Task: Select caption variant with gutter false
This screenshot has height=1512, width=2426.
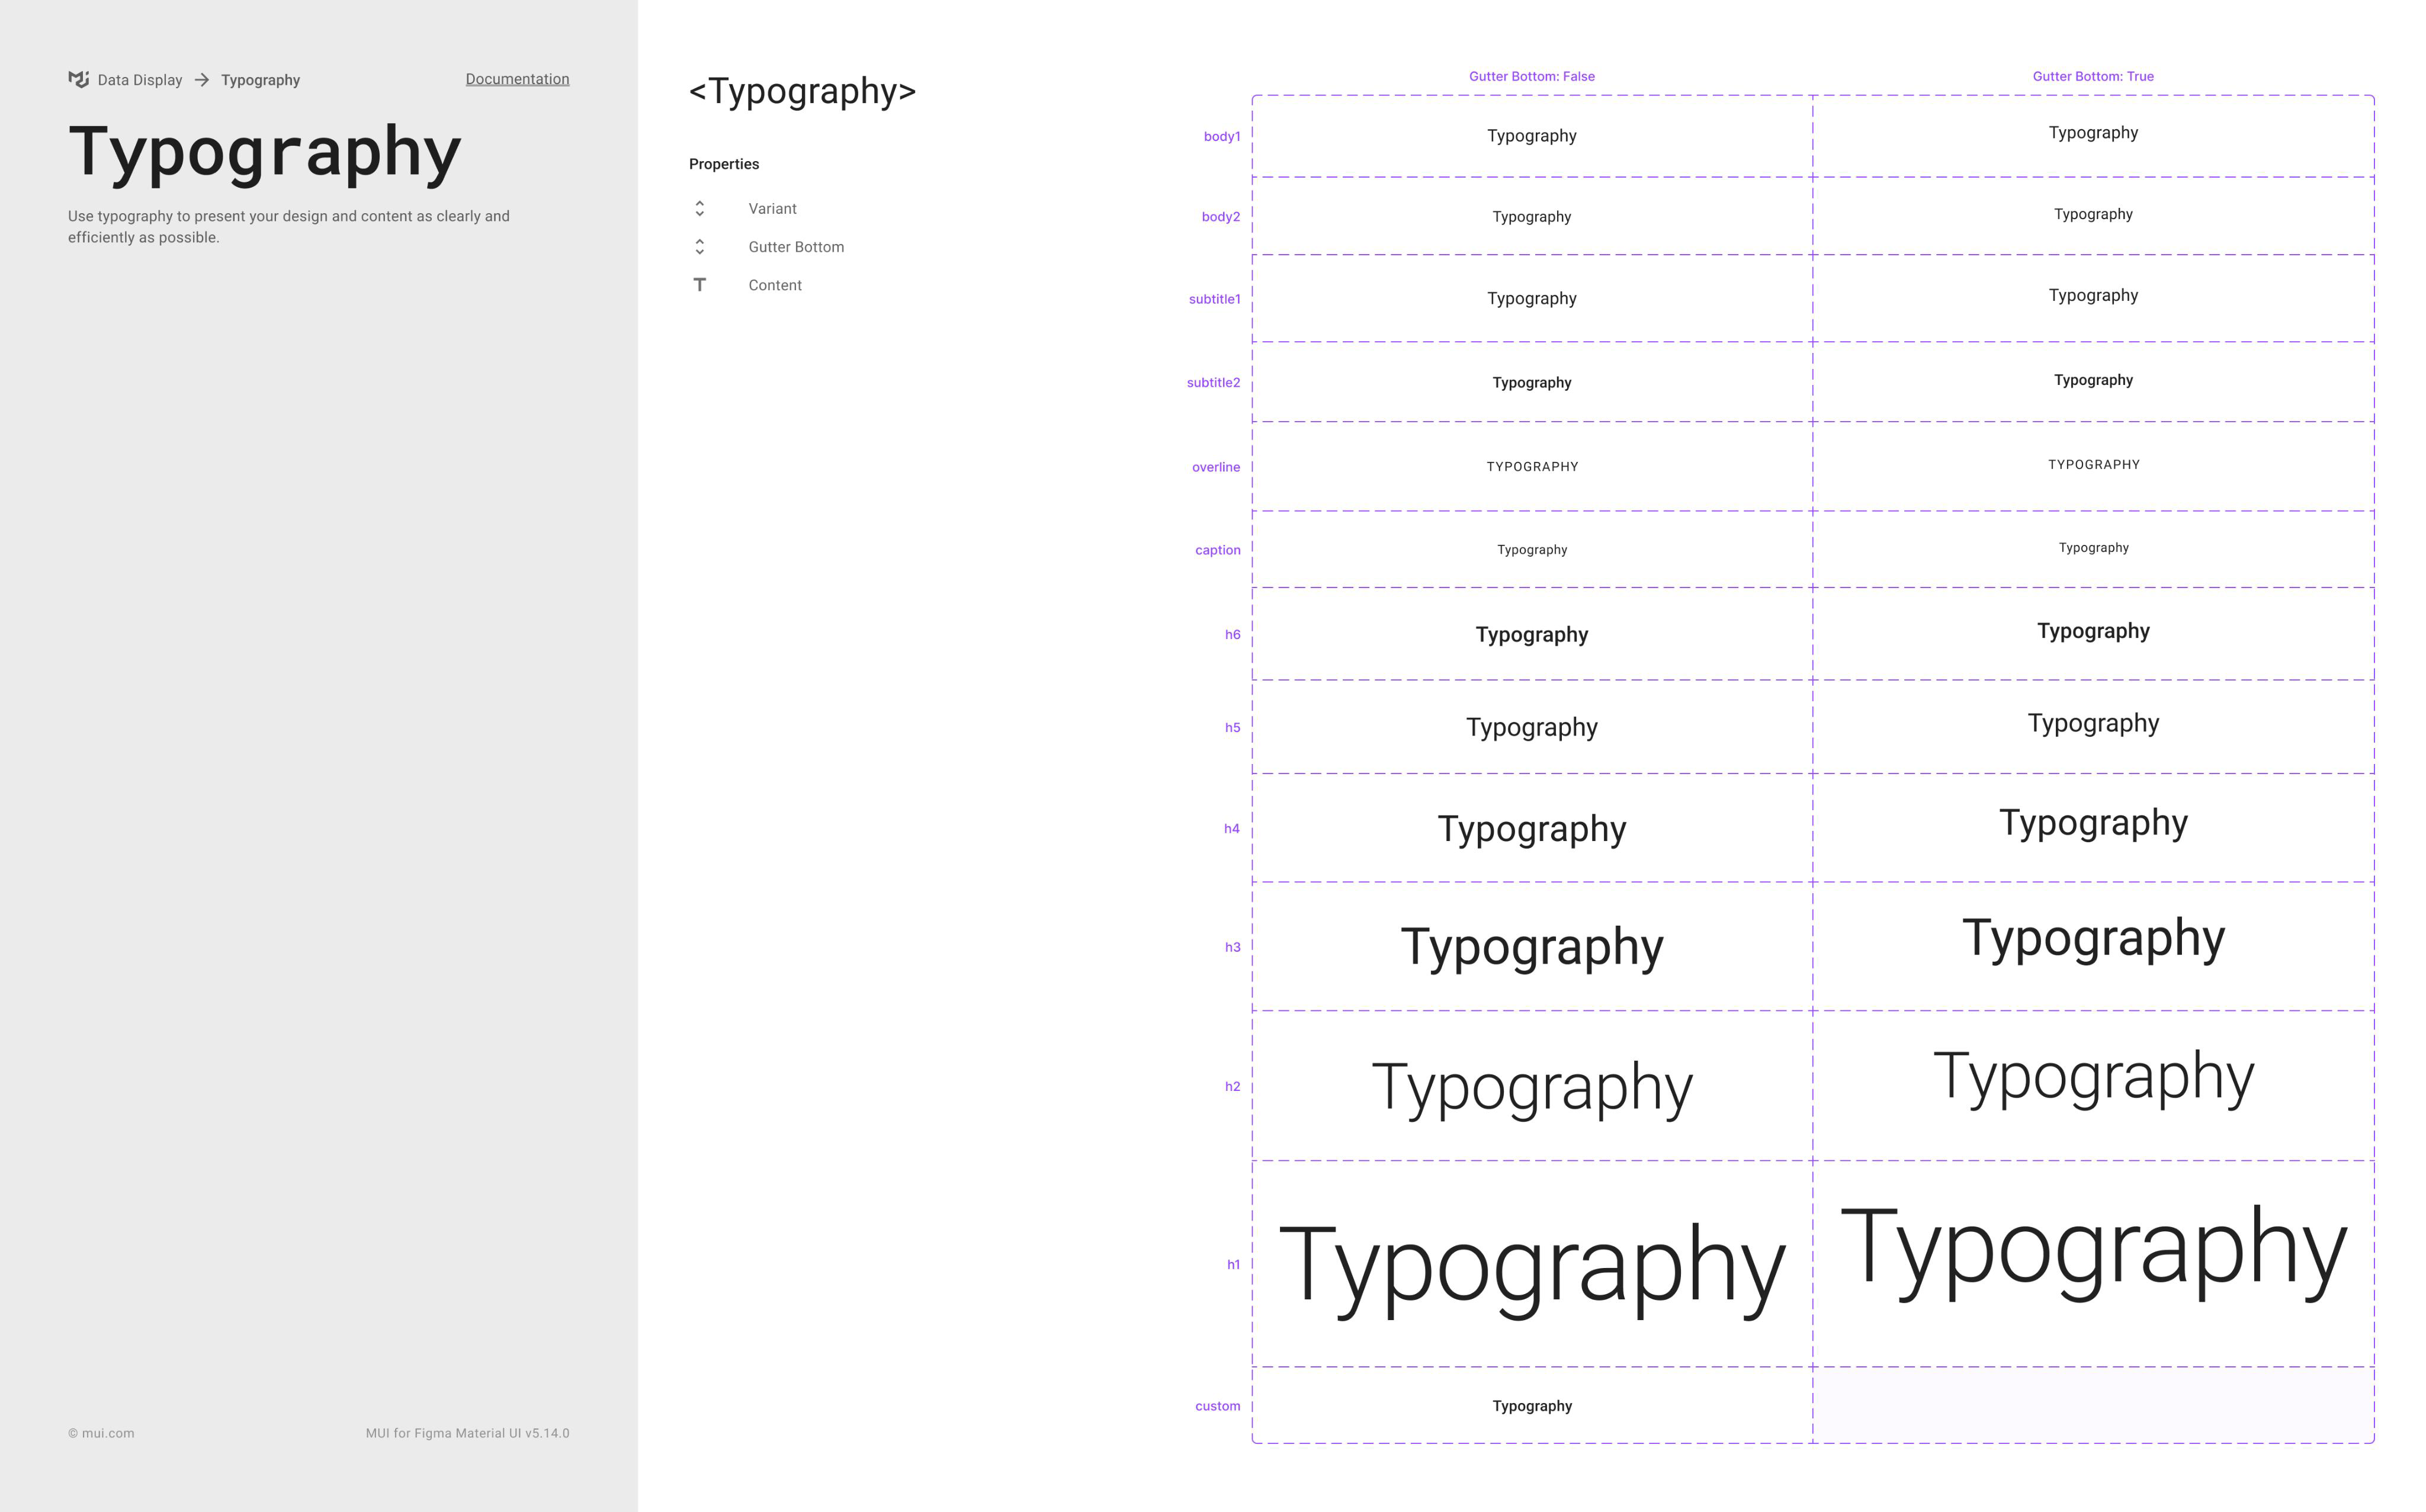Action: click(1532, 550)
